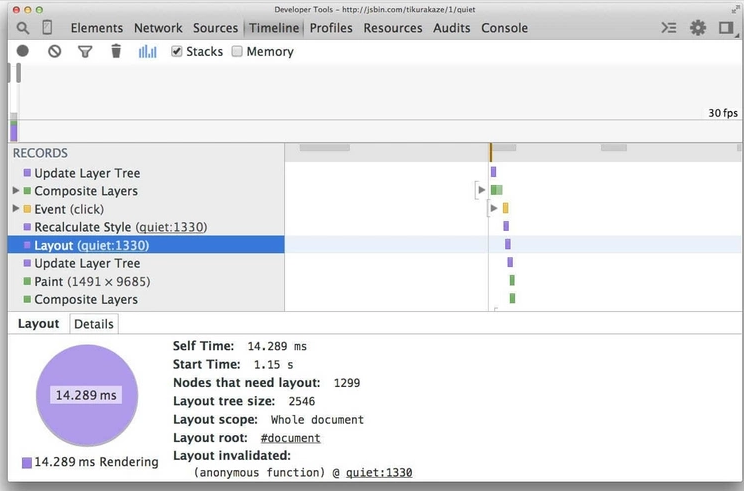744x491 pixels.
Task: Open the Elements panel
Action: [97, 28]
